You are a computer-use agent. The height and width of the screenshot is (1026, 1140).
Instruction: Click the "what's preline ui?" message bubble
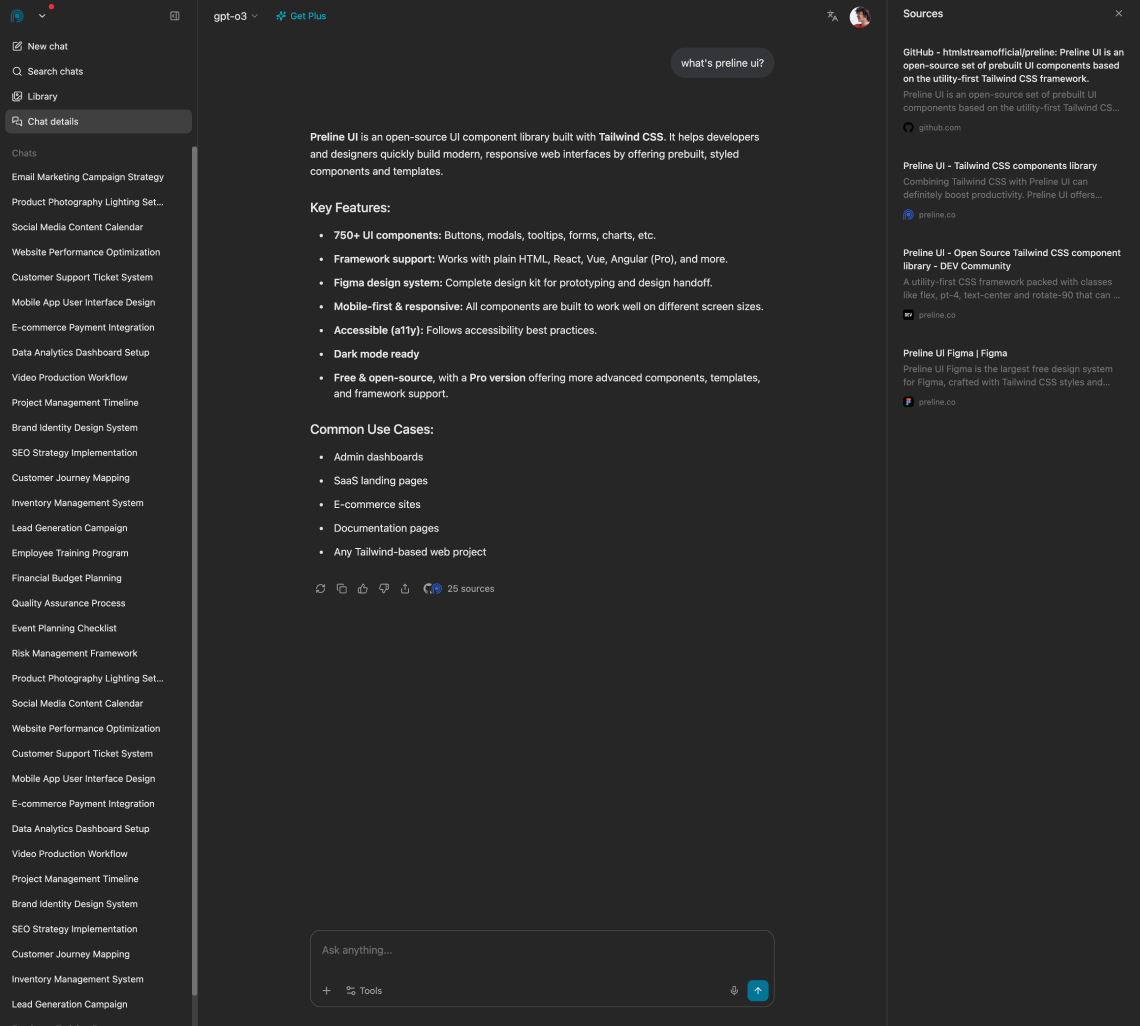pos(722,63)
